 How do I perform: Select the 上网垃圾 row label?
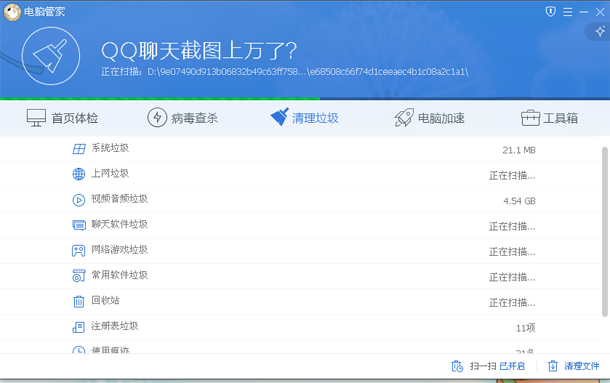point(110,173)
